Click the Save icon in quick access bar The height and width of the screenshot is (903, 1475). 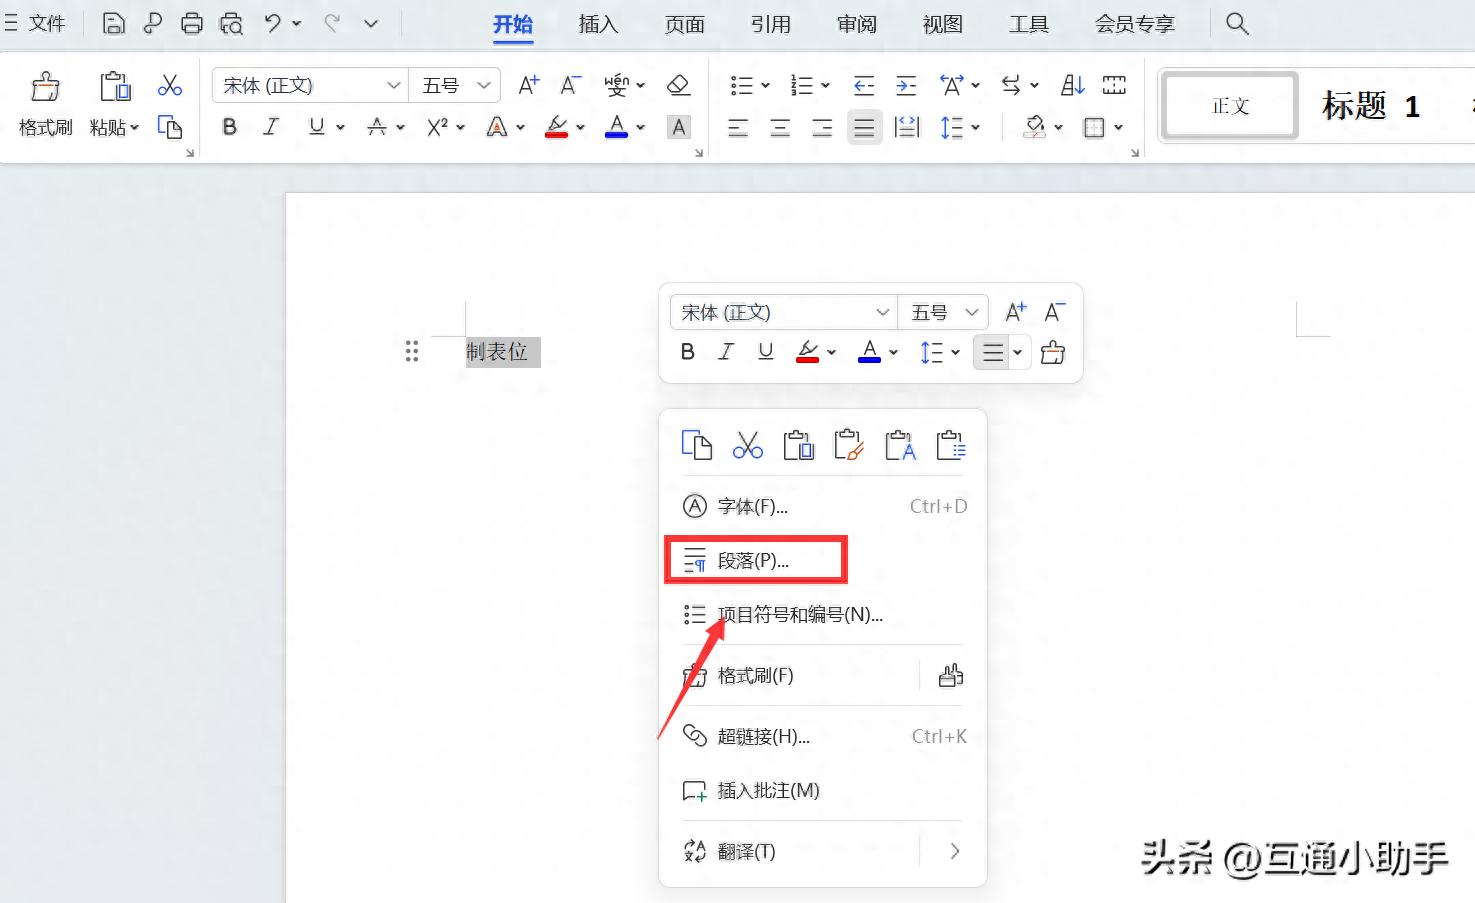tap(114, 23)
